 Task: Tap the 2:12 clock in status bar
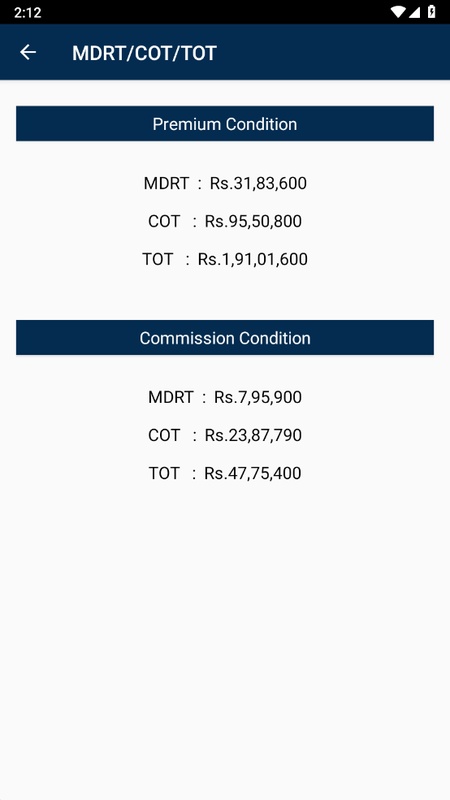28,13
